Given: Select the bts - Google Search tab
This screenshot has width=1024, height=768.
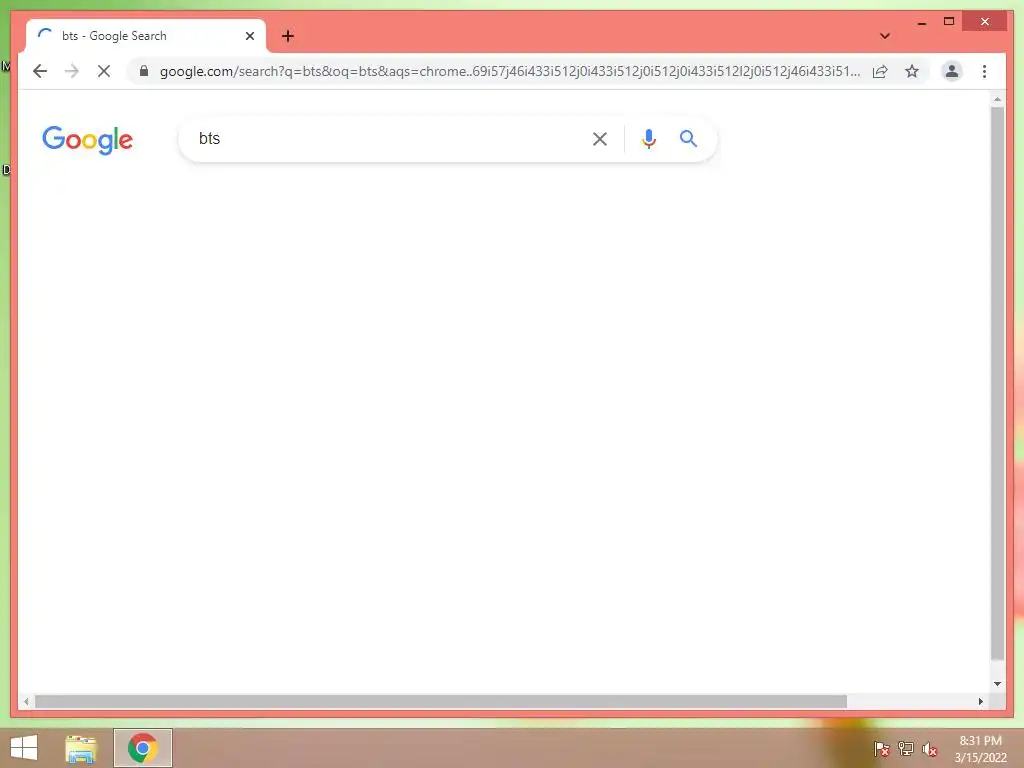Looking at the screenshot, I should 146,36.
